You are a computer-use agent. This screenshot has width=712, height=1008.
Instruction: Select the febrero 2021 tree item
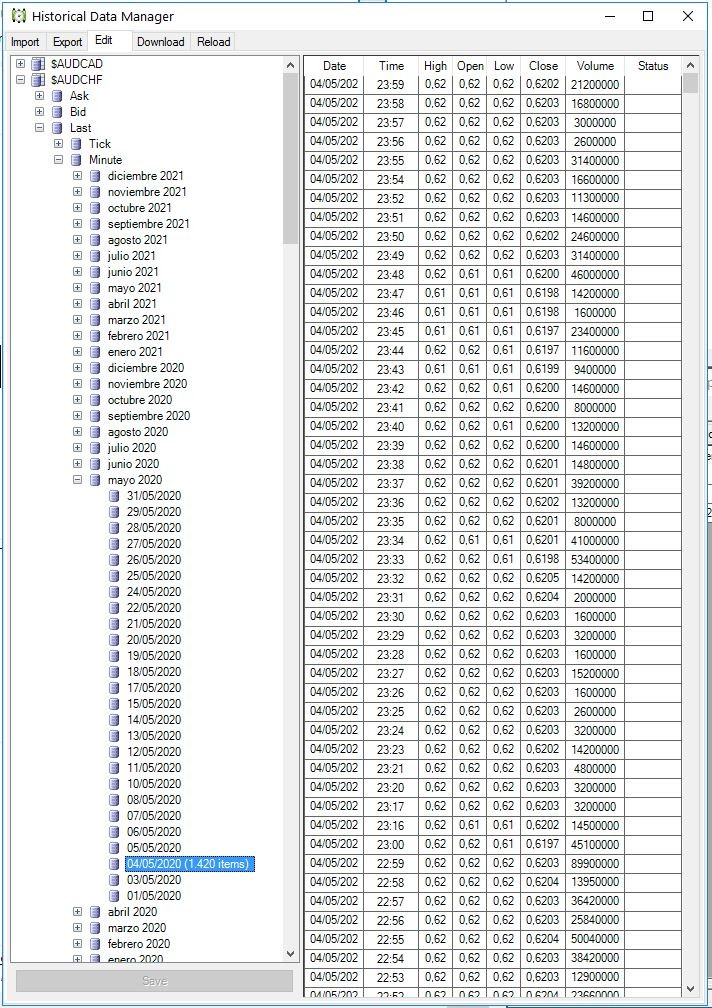coord(139,336)
